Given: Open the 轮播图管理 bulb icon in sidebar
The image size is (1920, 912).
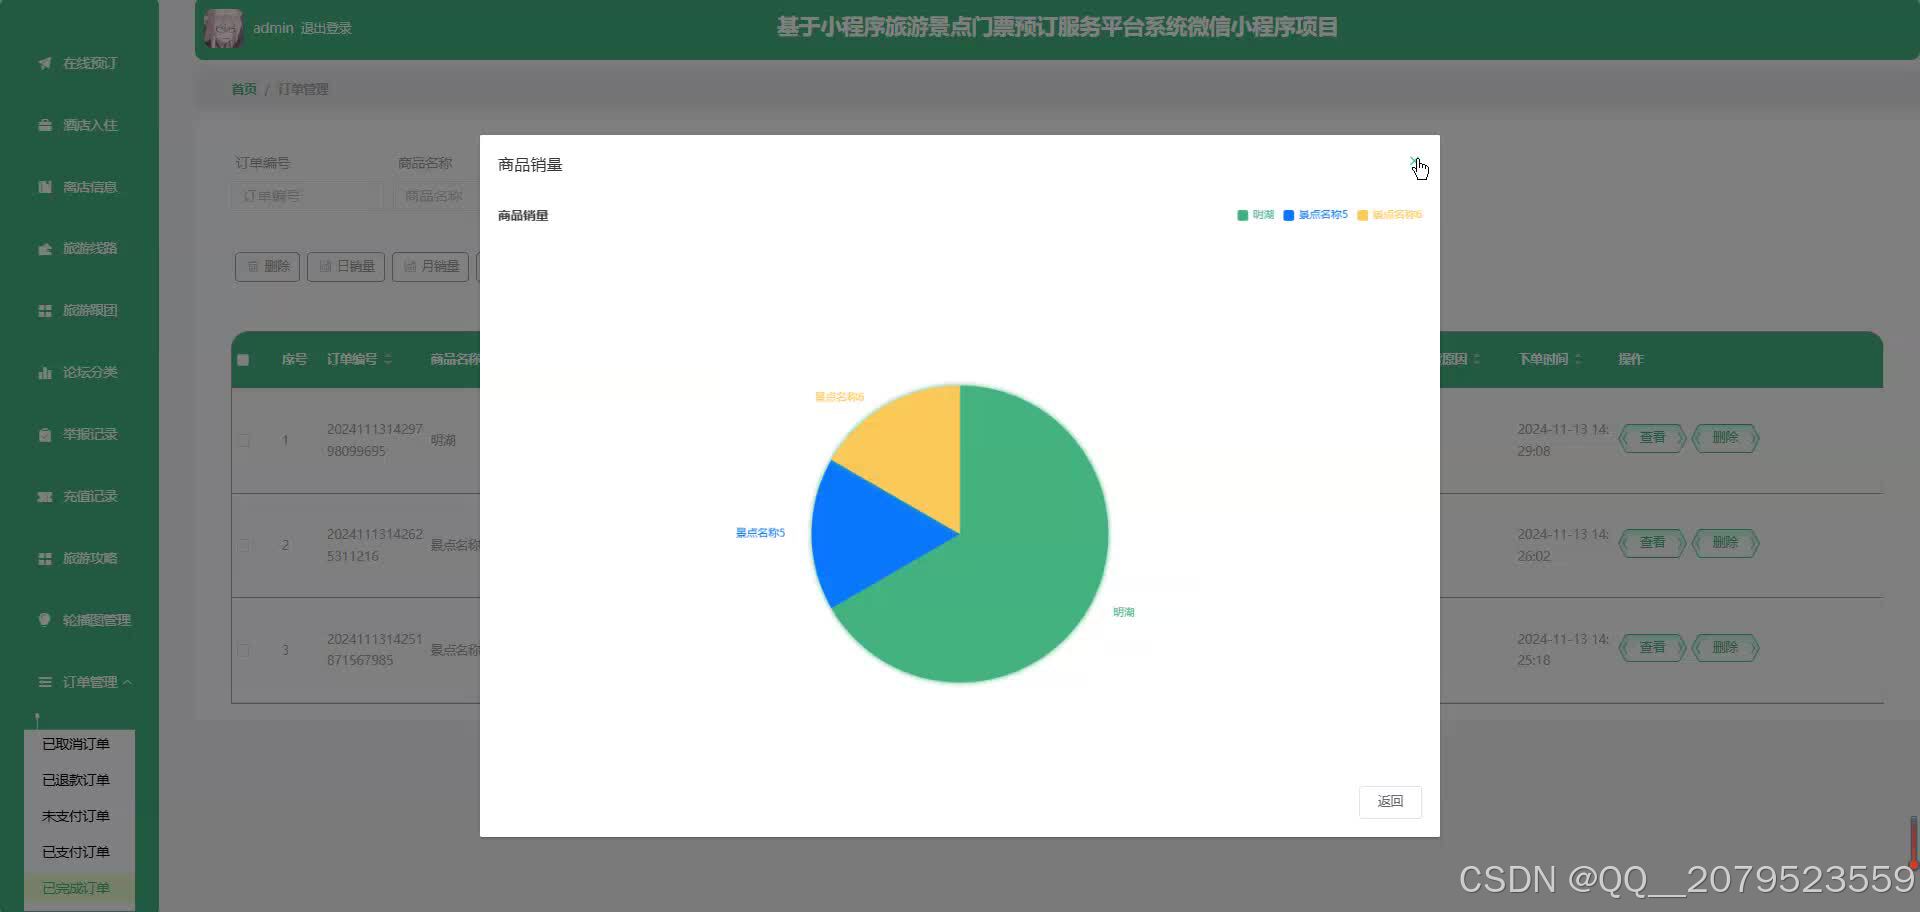Looking at the screenshot, I should (x=45, y=620).
